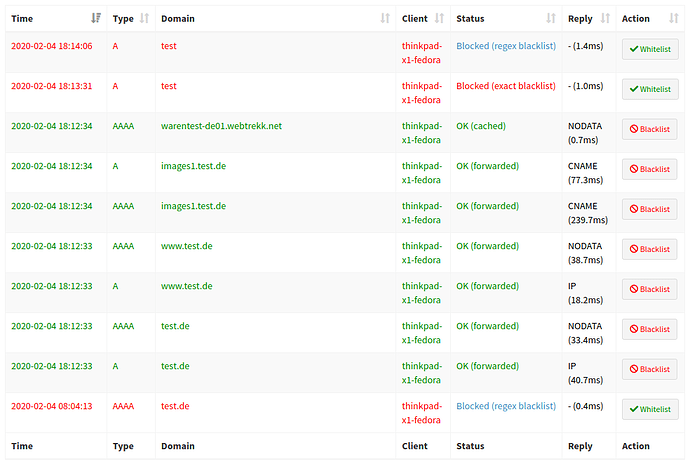This screenshot has height=463, width=690.
Task: Select thinkpad-x1-fedora client in first row
Action: point(420,53)
